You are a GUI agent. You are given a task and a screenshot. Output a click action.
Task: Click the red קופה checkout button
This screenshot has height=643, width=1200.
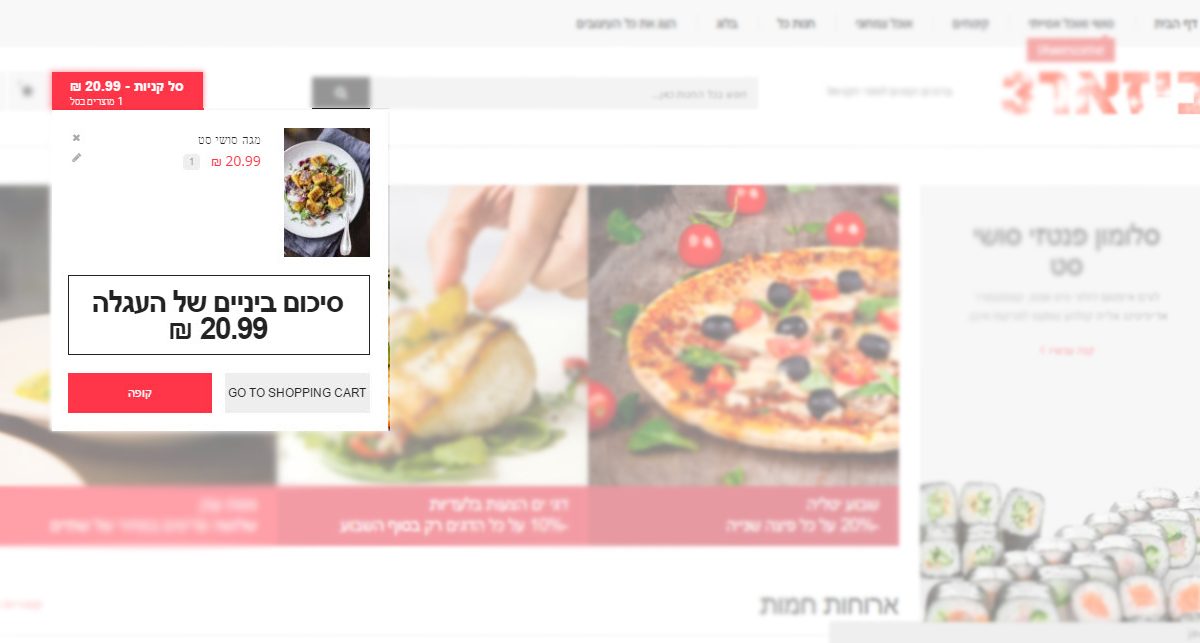[x=140, y=393]
